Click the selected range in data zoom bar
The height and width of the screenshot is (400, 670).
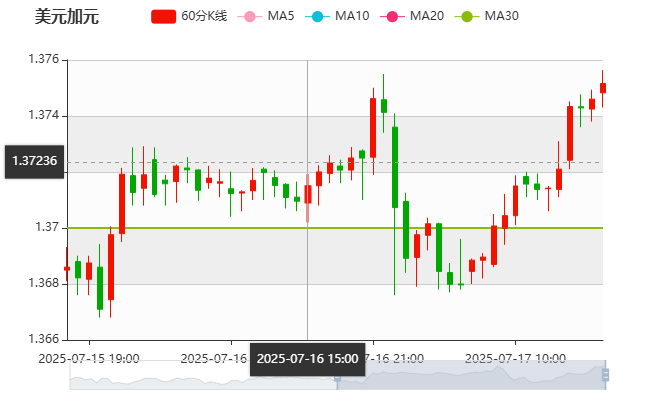pyautogui.click(x=471, y=375)
